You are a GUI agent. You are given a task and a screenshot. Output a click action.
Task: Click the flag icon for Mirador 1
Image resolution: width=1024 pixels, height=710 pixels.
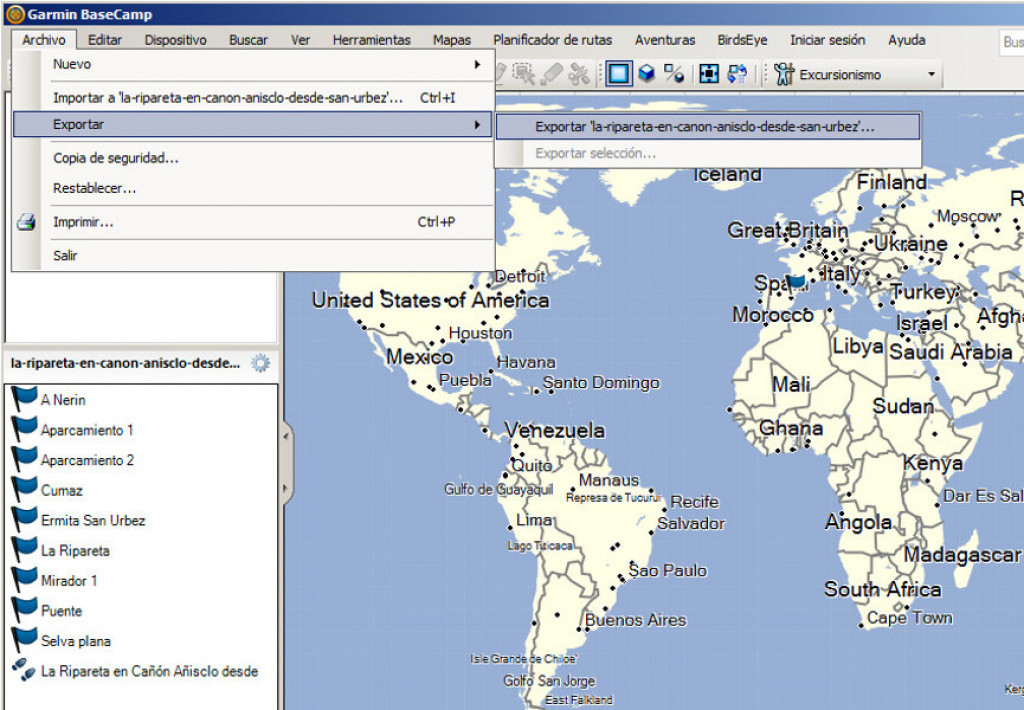pyautogui.click(x=24, y=579)
